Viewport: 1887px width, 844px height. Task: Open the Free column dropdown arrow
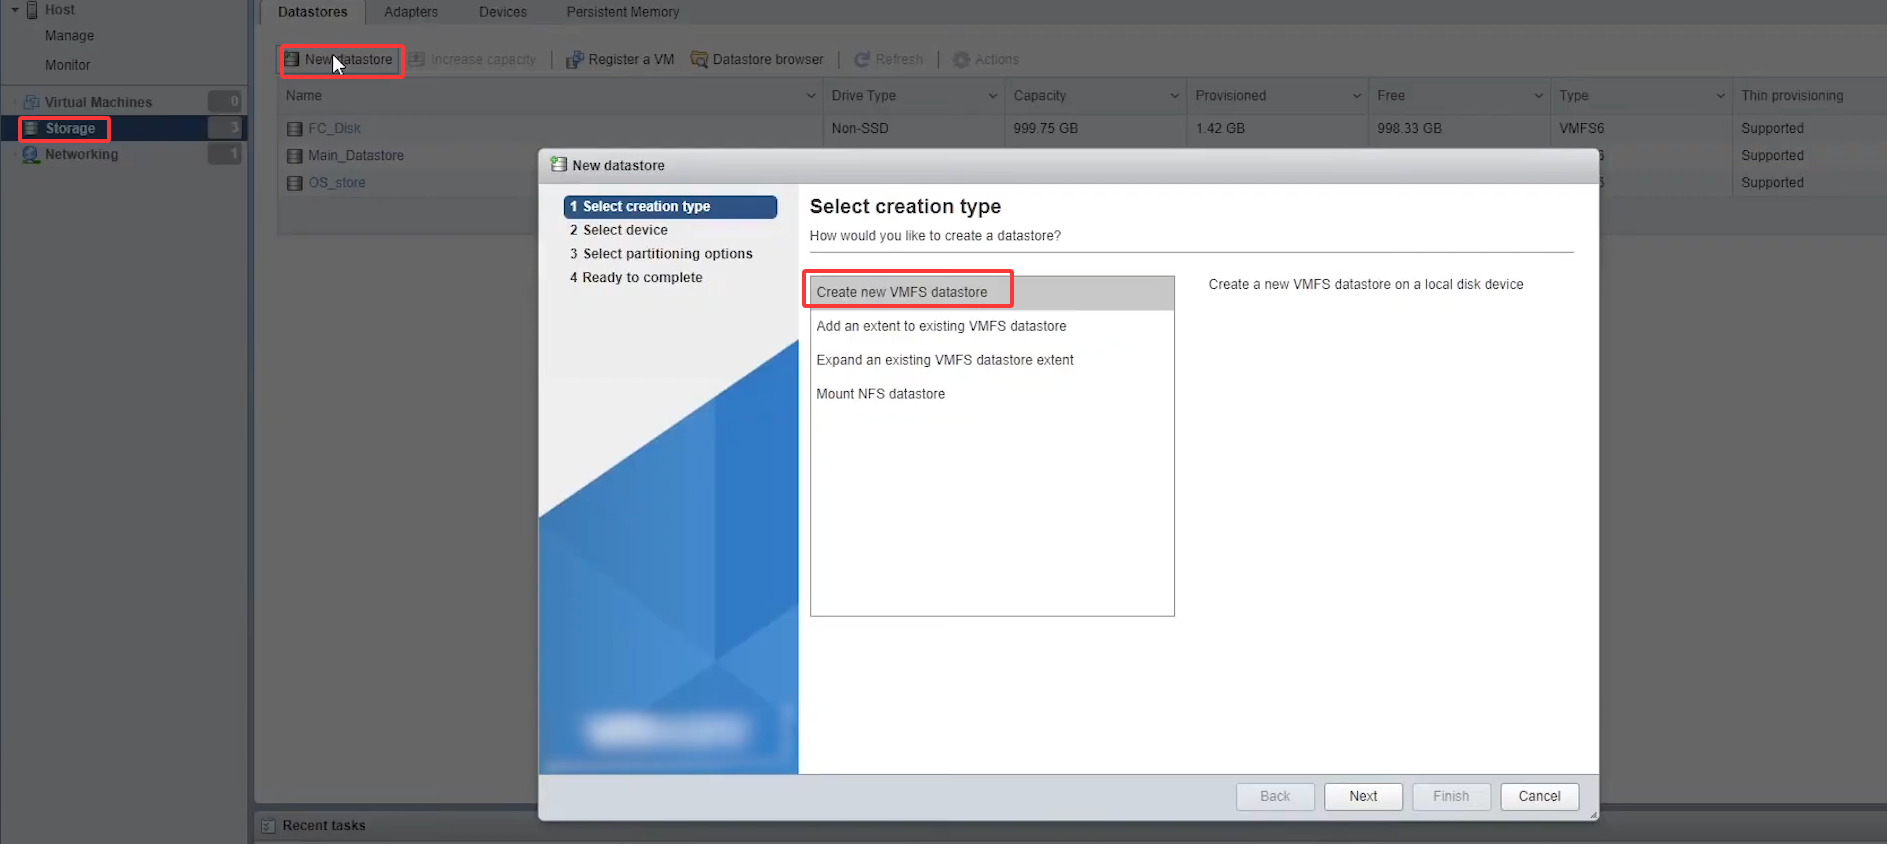[1539, 96]
